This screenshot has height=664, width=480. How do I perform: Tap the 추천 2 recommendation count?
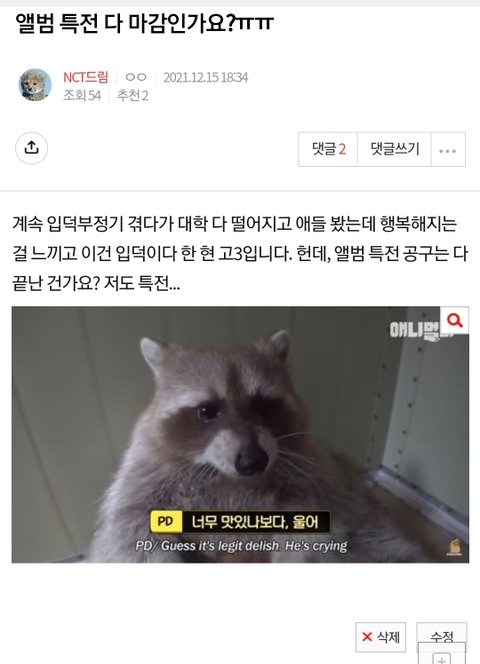tap(133, 95)
